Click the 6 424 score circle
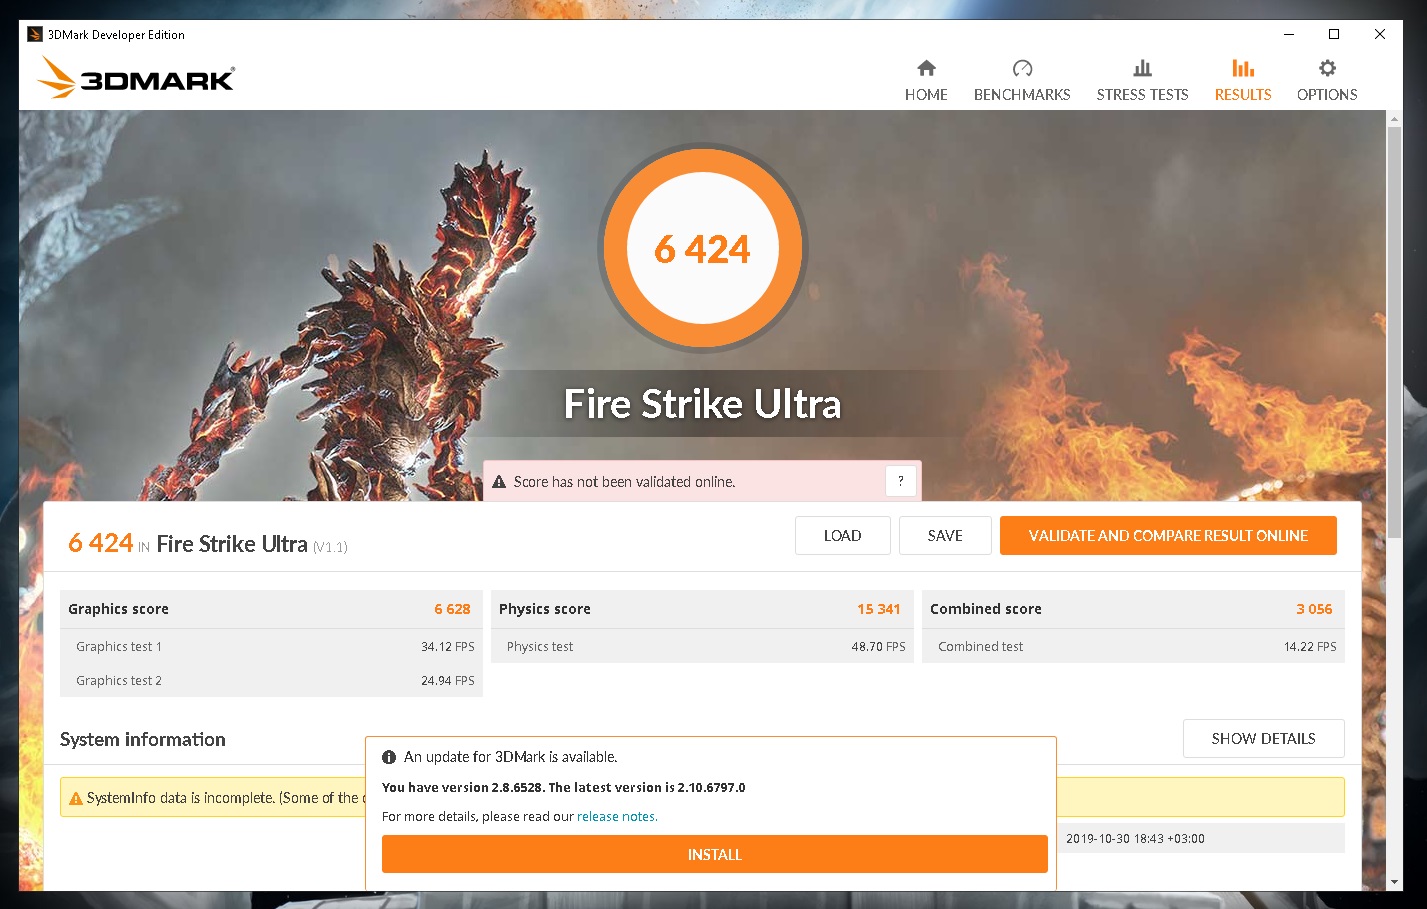1427x909 pixels. tap(703, 248)
